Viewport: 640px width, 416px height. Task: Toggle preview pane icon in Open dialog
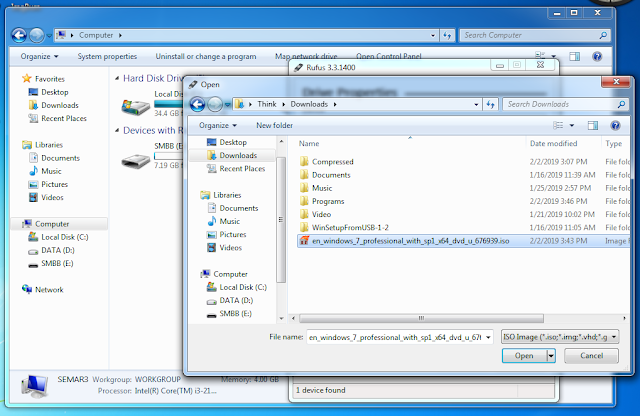point(593,125)
